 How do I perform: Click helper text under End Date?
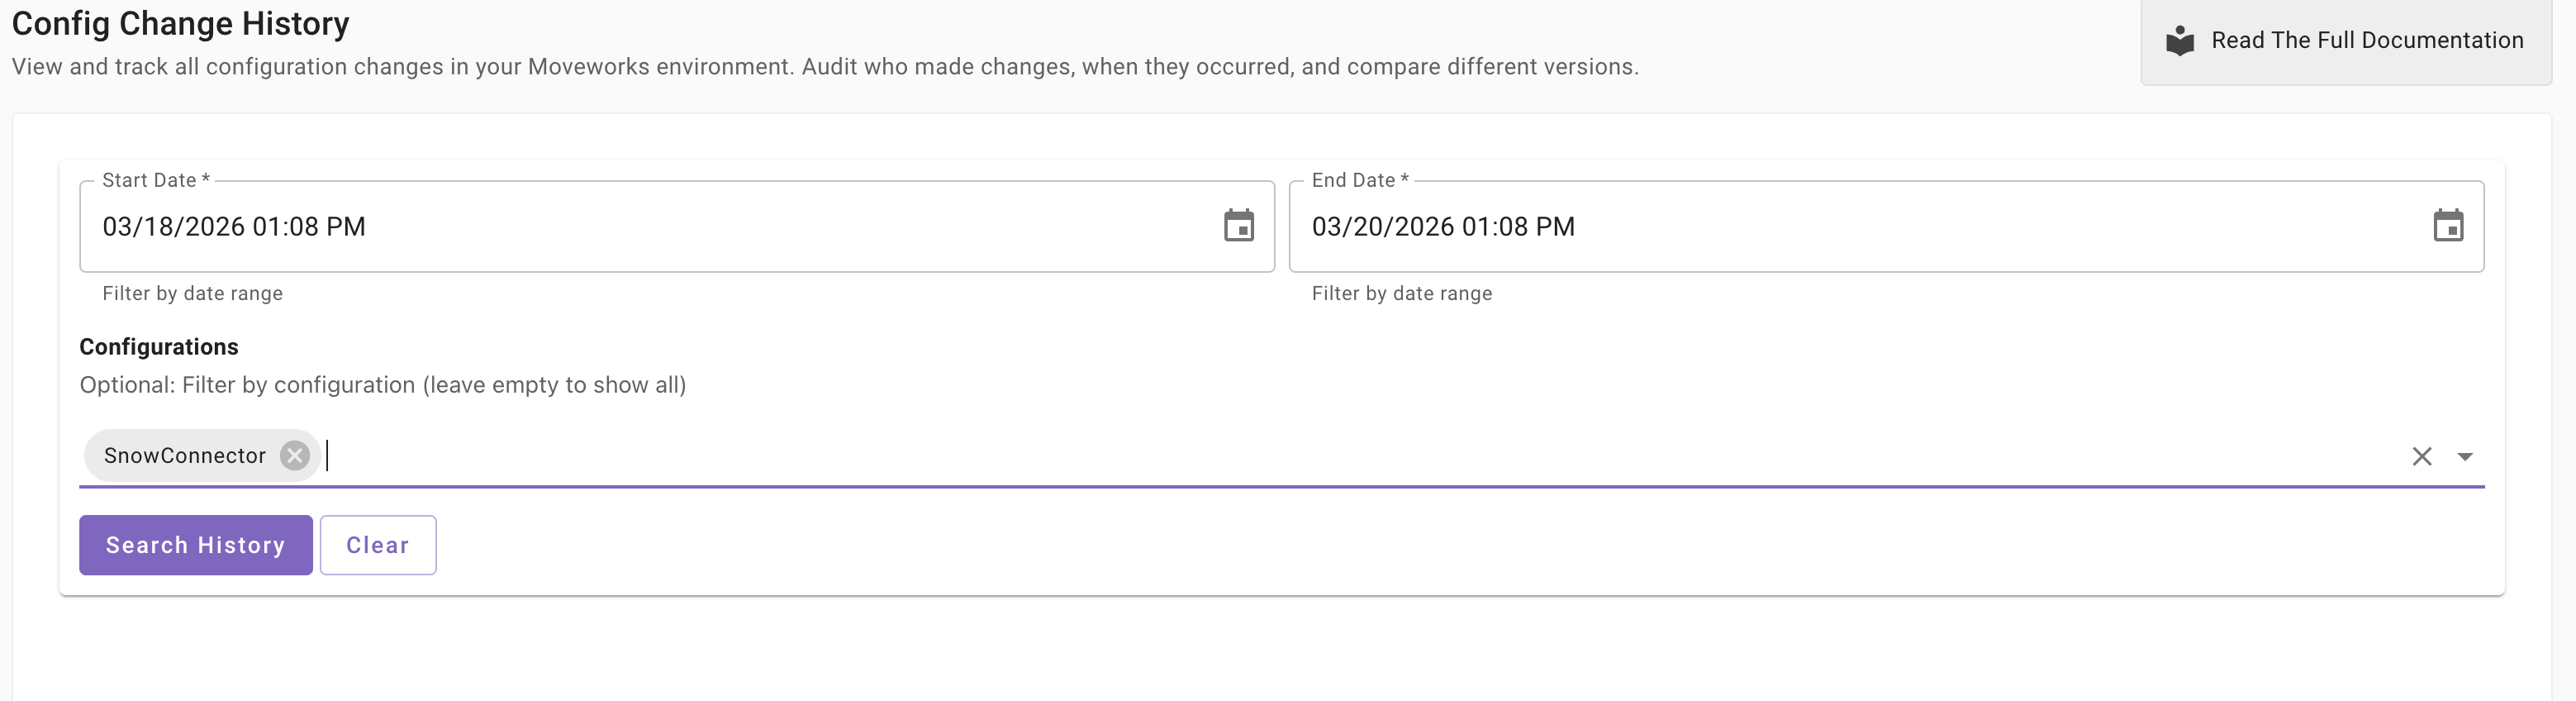coord(1401,294)
